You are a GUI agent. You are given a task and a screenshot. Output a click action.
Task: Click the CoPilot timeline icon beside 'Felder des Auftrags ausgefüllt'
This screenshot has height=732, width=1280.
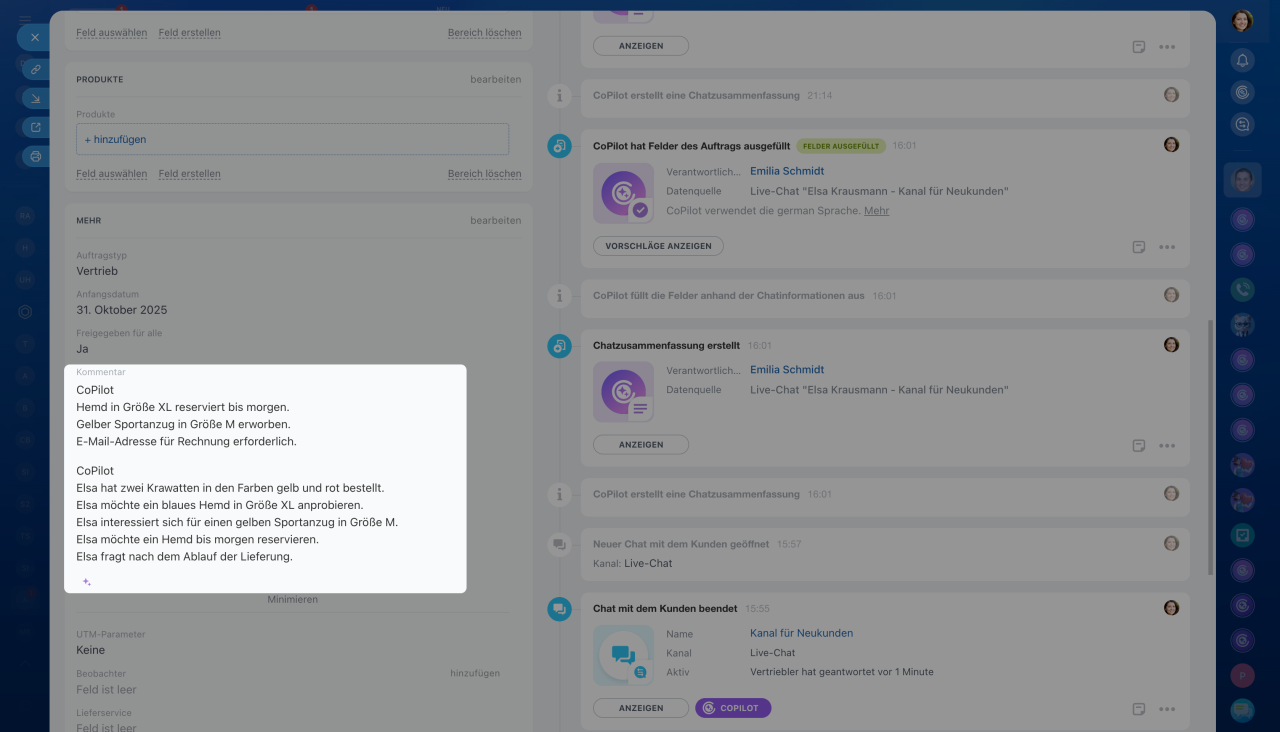(560, 146)
